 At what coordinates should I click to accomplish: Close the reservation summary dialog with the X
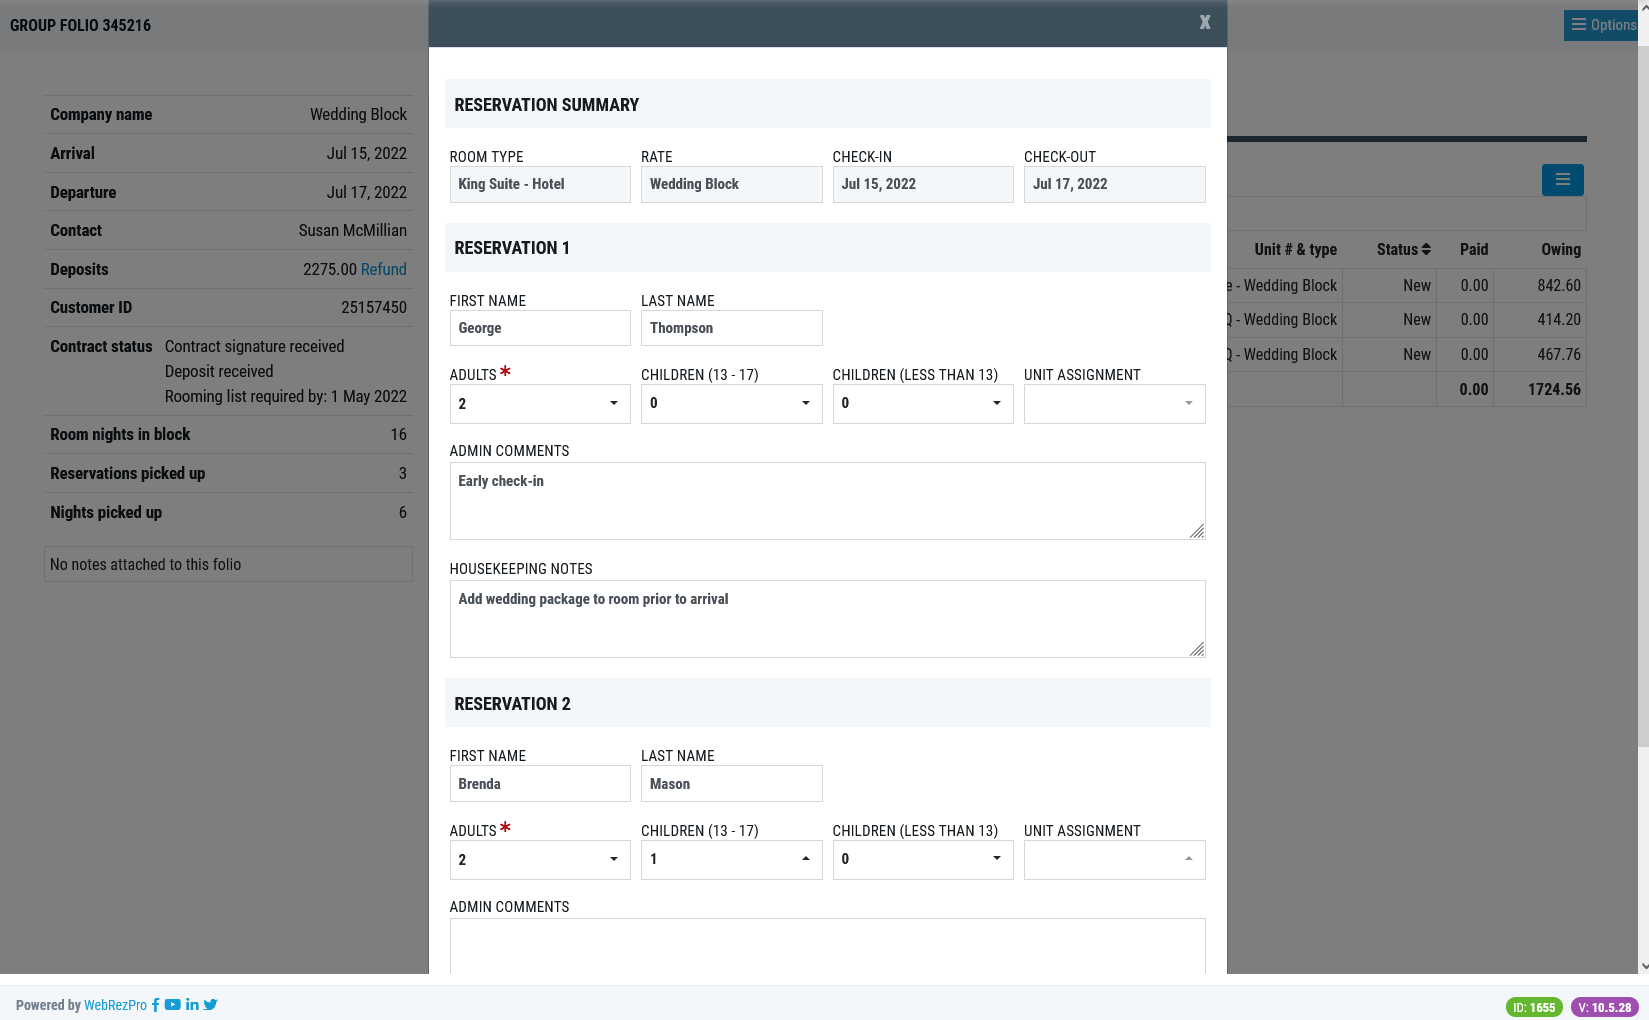(x=1204, y=22)
